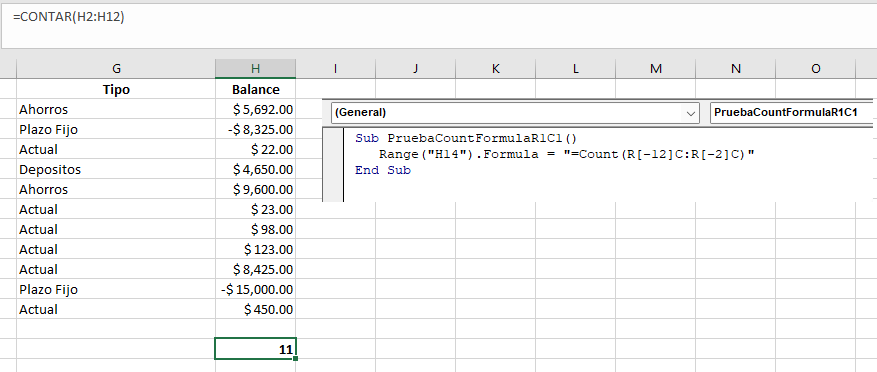The width and height of the screenshot is (877, 372).
Task: Click the Range("H14").Formula code line
Action: point(567,154)
